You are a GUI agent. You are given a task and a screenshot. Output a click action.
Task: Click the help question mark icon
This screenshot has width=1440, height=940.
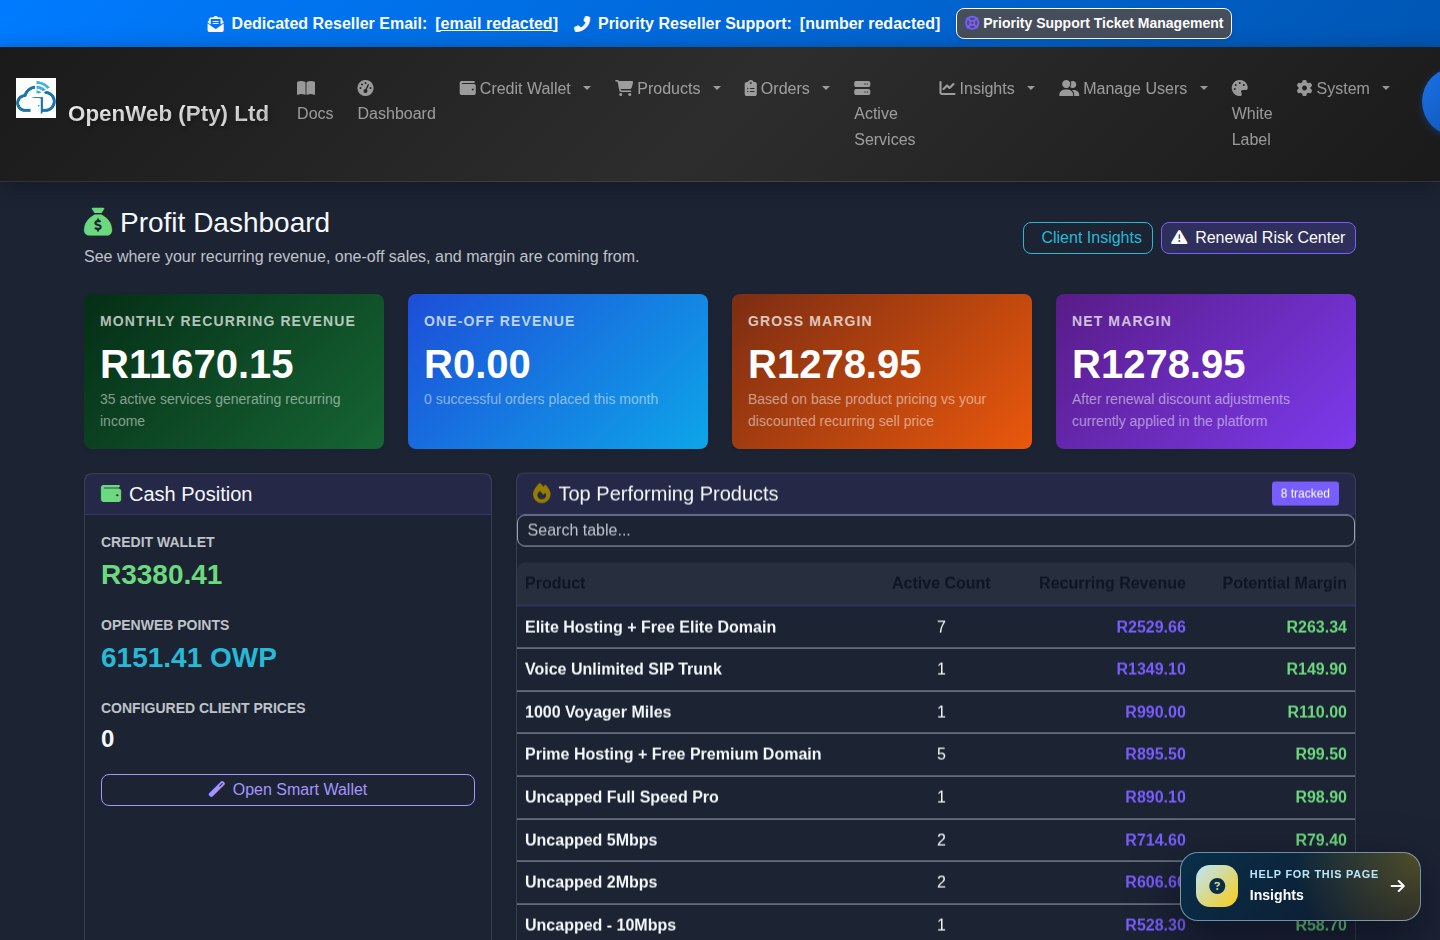click(x=1217, y=886)
